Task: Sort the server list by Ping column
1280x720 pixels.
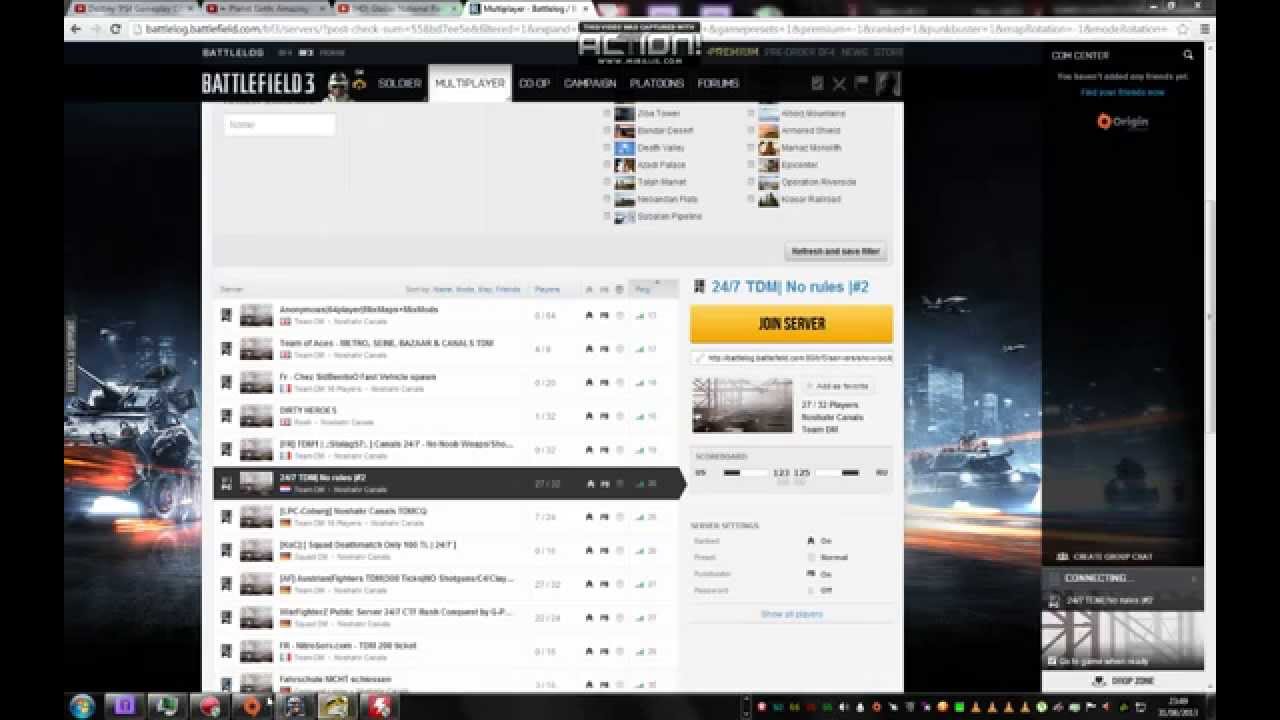Action: tap(643, 289)
